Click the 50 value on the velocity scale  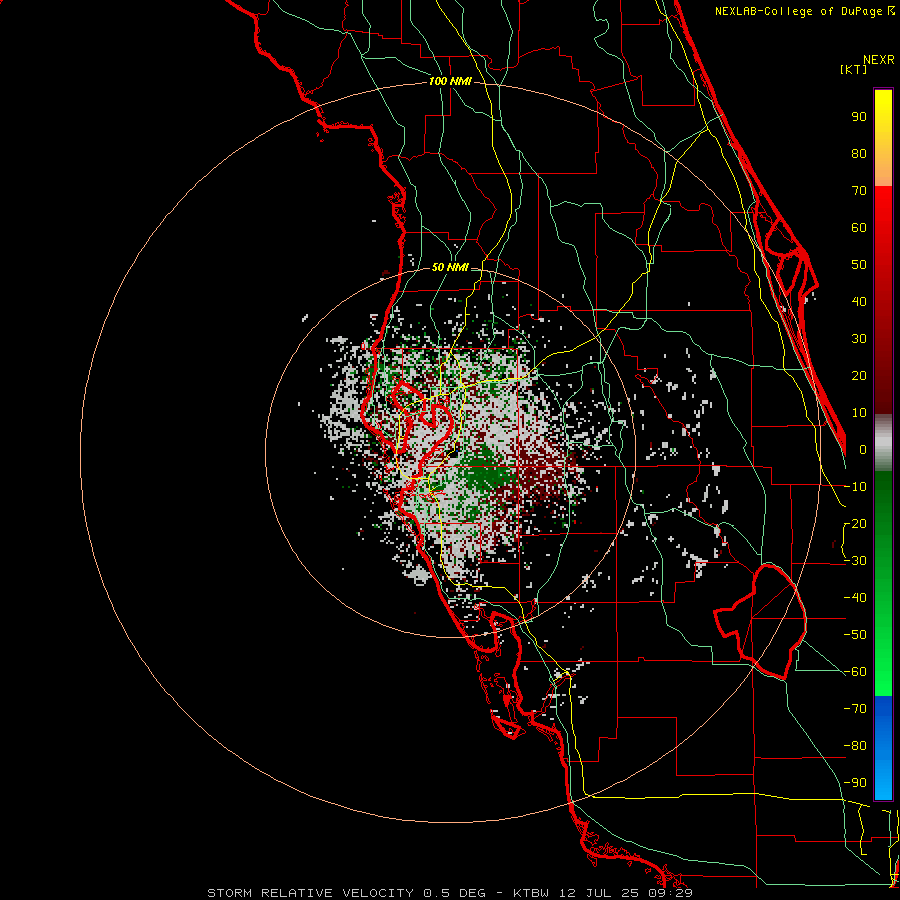coord(859,265)
